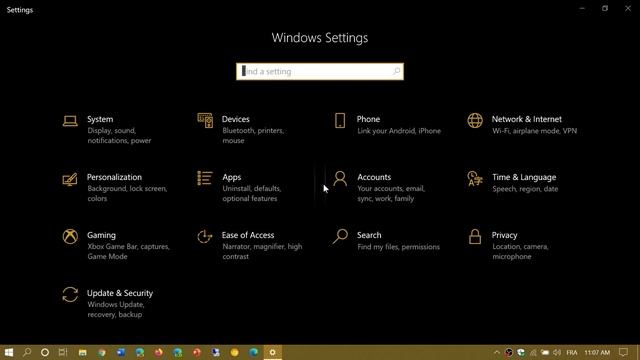Open Ease of Access settings

[x=250, y=245]
